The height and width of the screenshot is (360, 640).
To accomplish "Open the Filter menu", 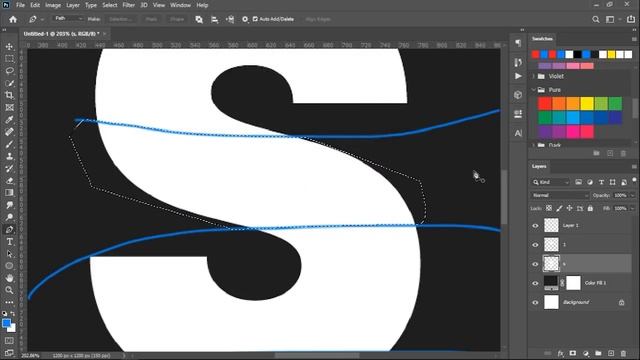I will (x=129, y=5).
